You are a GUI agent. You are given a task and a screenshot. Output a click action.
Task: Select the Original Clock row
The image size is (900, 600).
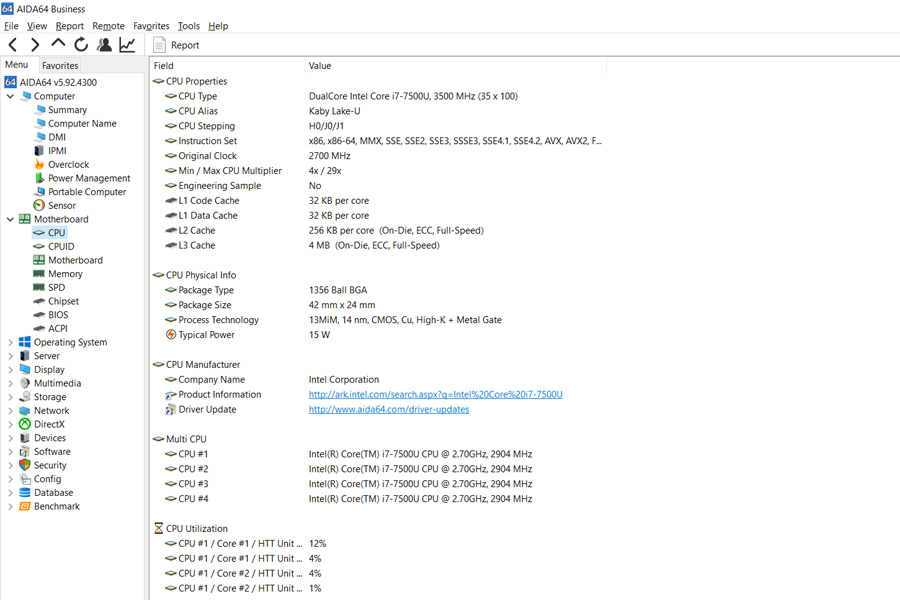pyautogui.click(x=379, y=156)
